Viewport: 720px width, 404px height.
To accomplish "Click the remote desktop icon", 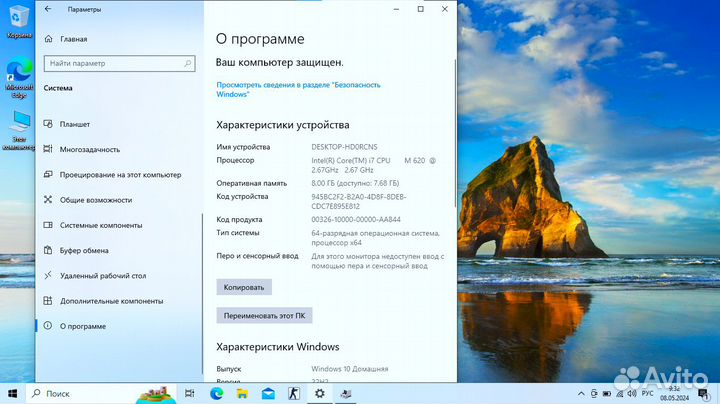I will [48, 275].
